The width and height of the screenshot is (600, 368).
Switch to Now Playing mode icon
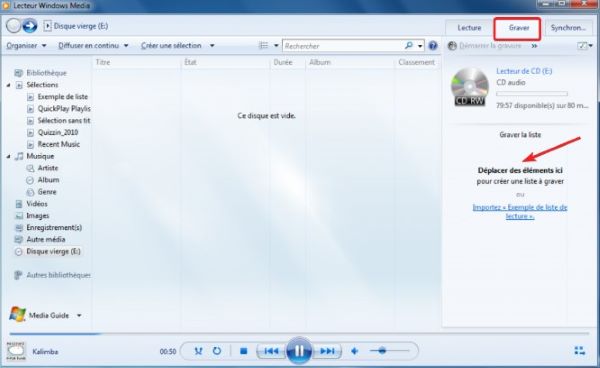click(579, 351)
